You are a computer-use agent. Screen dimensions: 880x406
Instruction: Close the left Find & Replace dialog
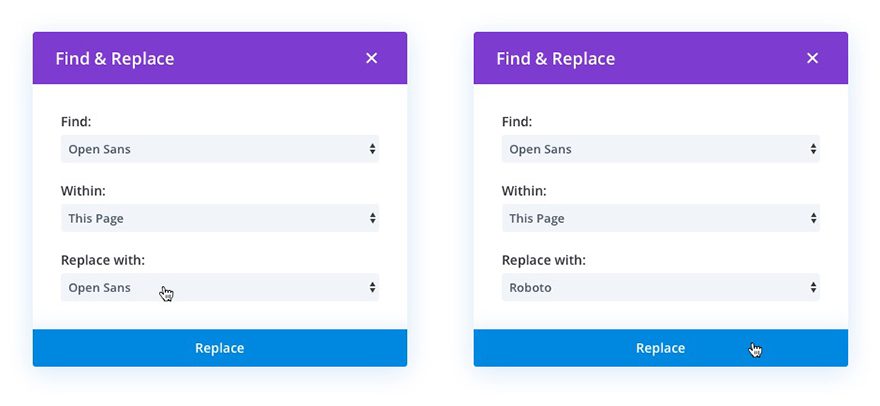pyautogui.click(x=372, y=58)
